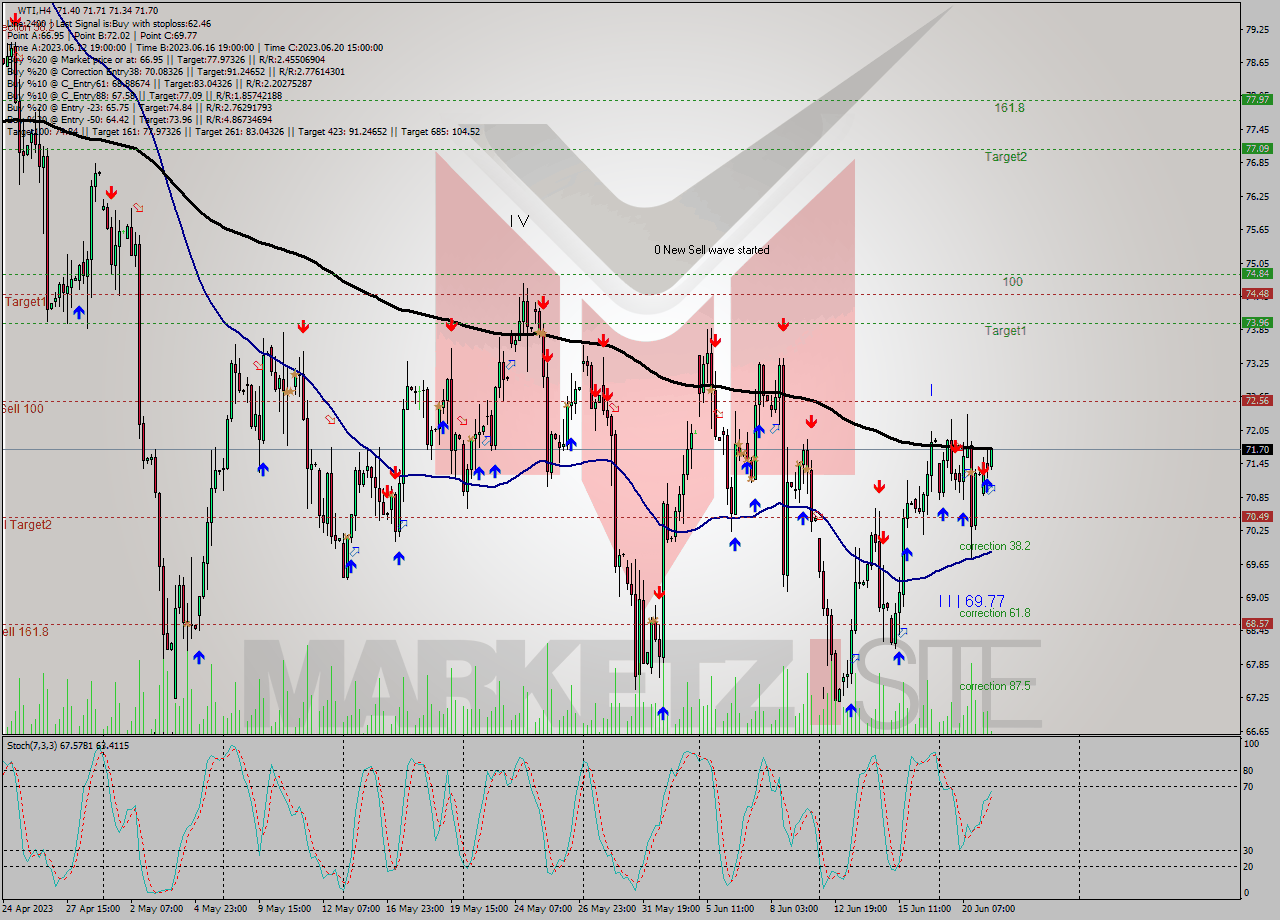Click the current price 71.70 tag
Image resolution: width=1280 pixels, height=920 pixels.
tap(1256, 449)
